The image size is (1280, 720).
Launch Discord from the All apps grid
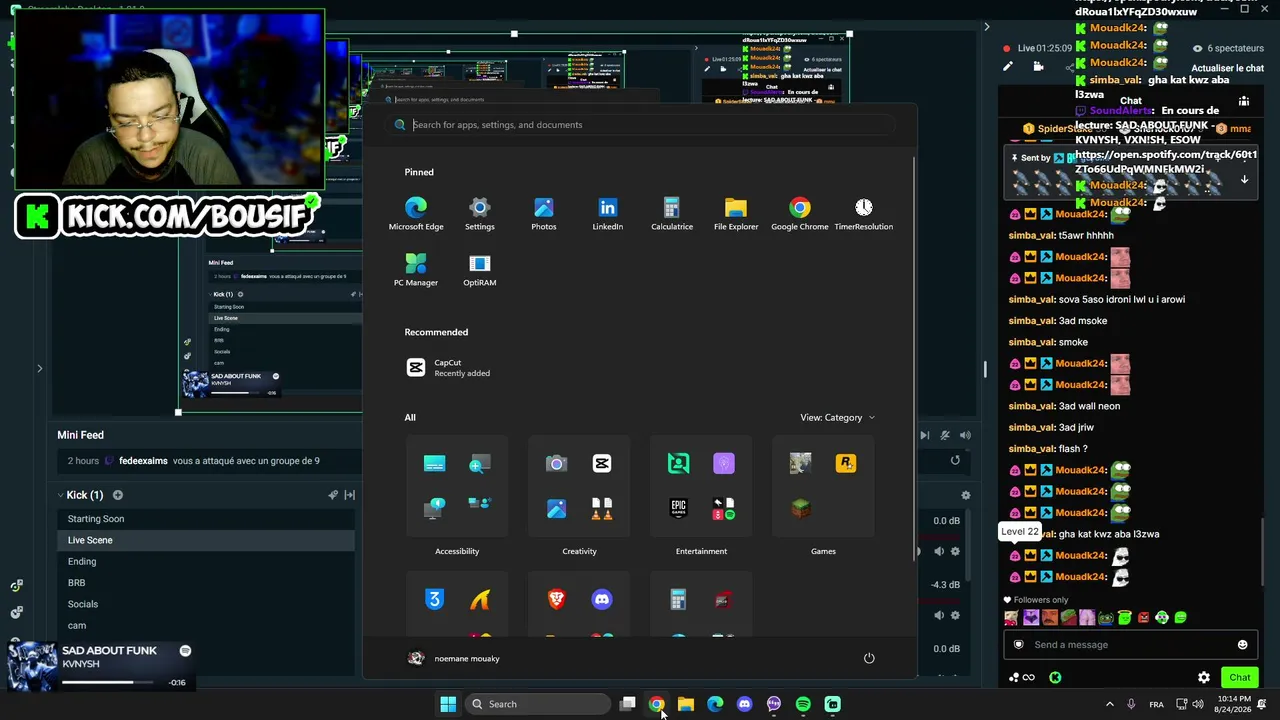pyautogui.click(x=602, y=599)
